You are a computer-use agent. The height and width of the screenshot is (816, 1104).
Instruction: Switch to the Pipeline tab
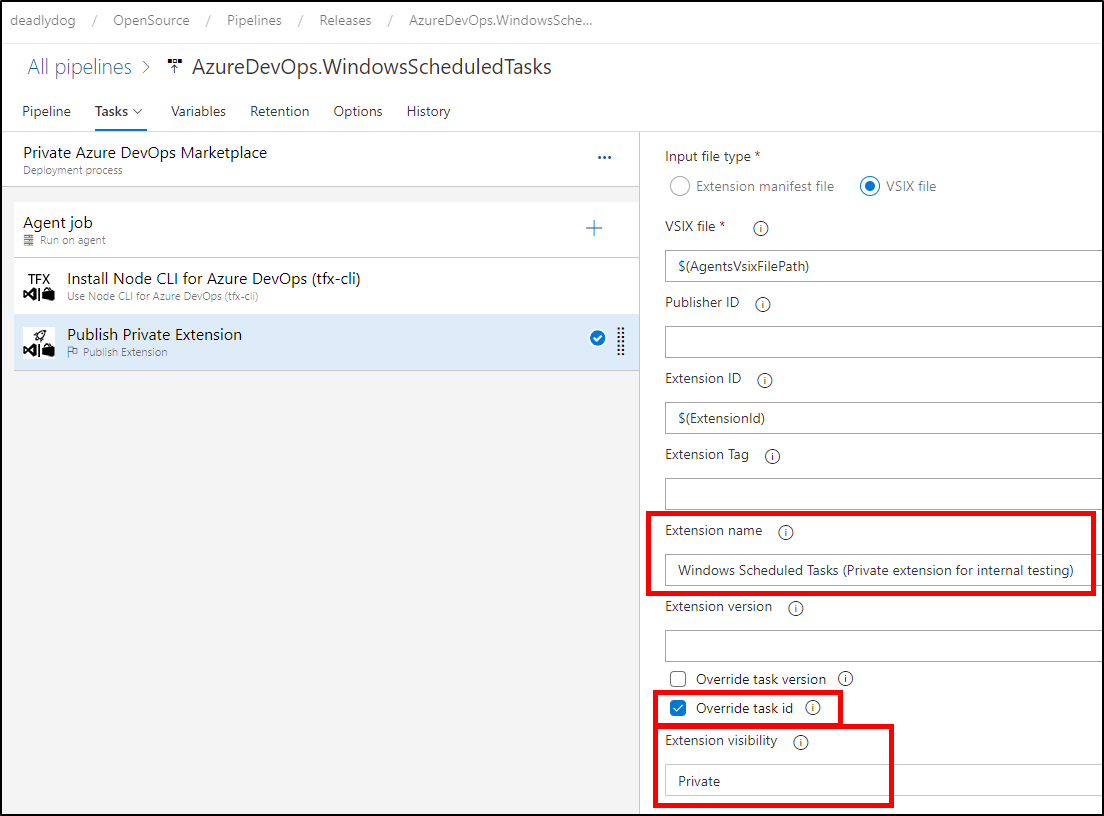pos(46,111)
